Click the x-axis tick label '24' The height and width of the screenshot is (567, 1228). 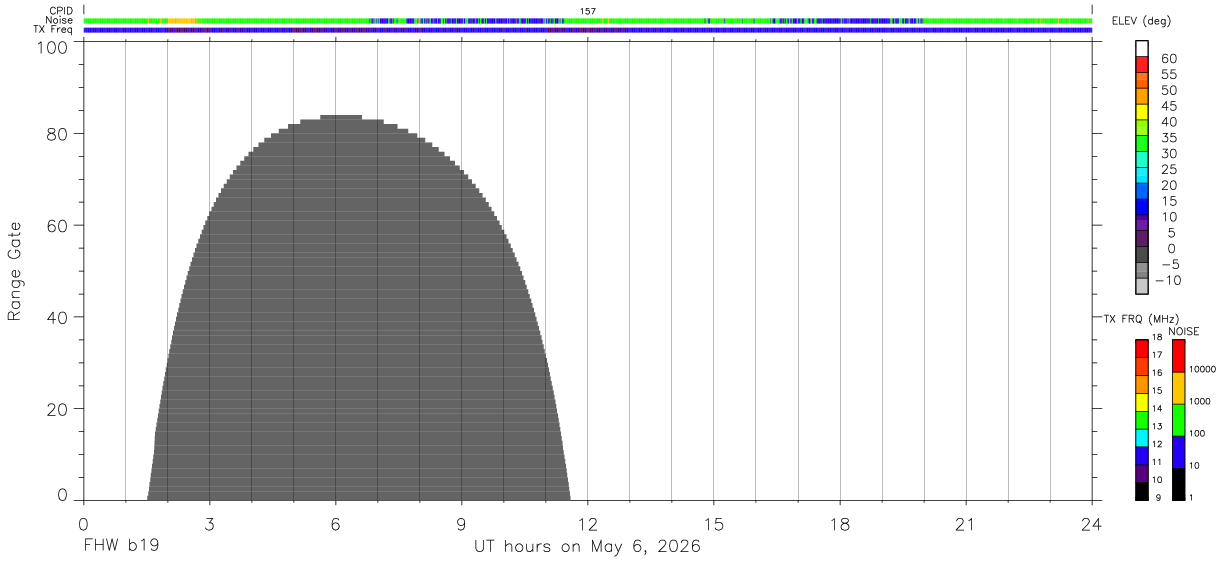click(x=1092, y=523)
